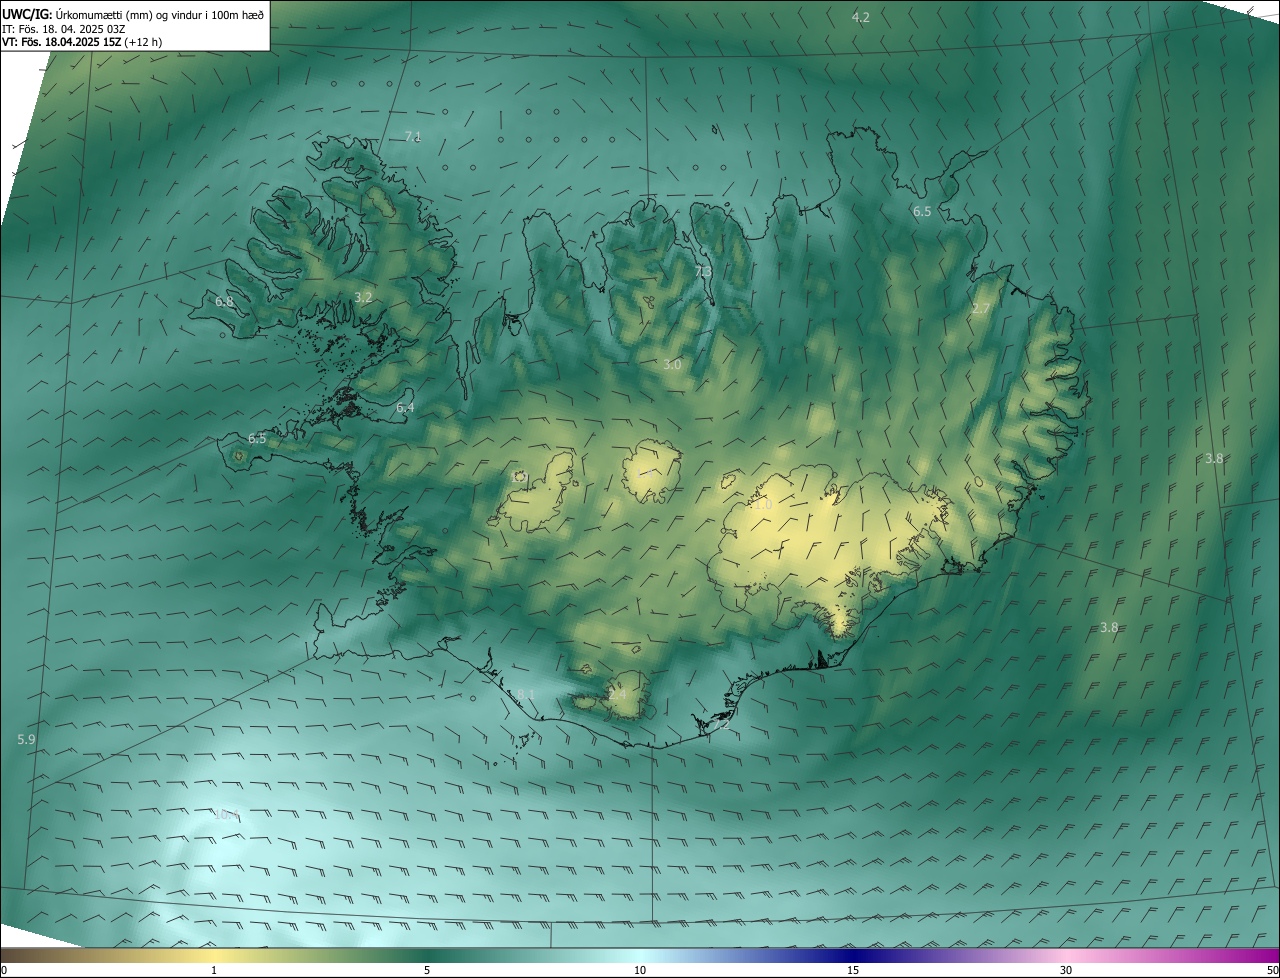Click the 1 tick on the color scale

[214, 970]
